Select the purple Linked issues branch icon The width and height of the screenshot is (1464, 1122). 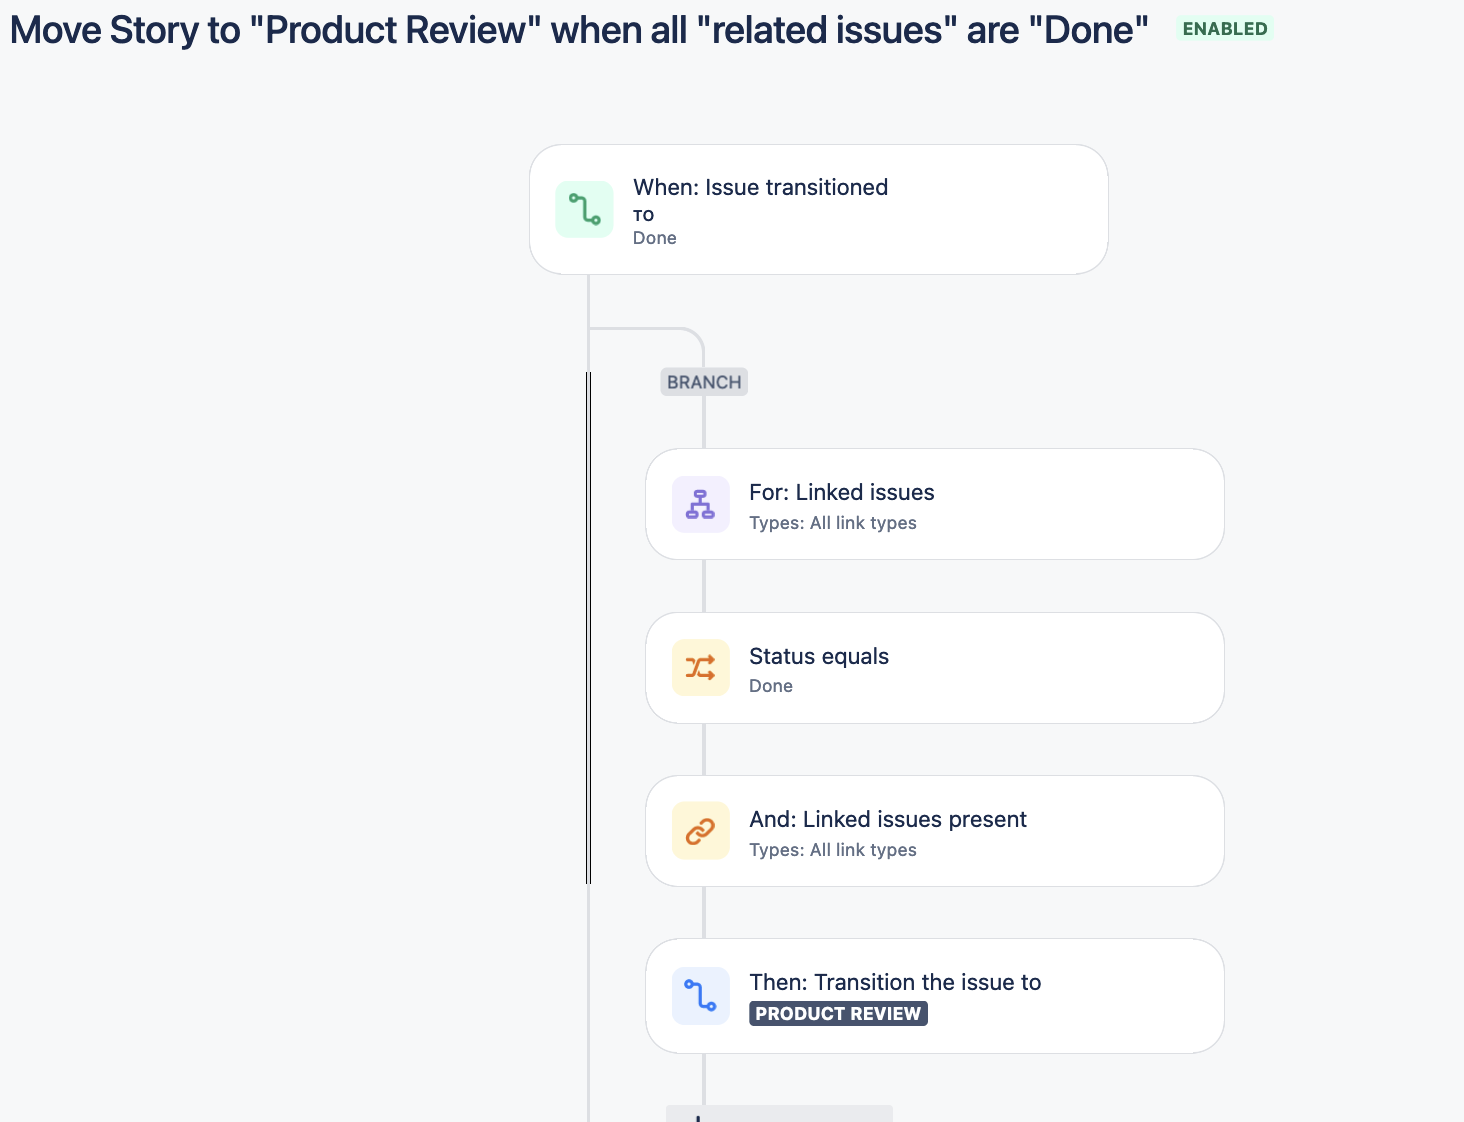pos(700,504)
